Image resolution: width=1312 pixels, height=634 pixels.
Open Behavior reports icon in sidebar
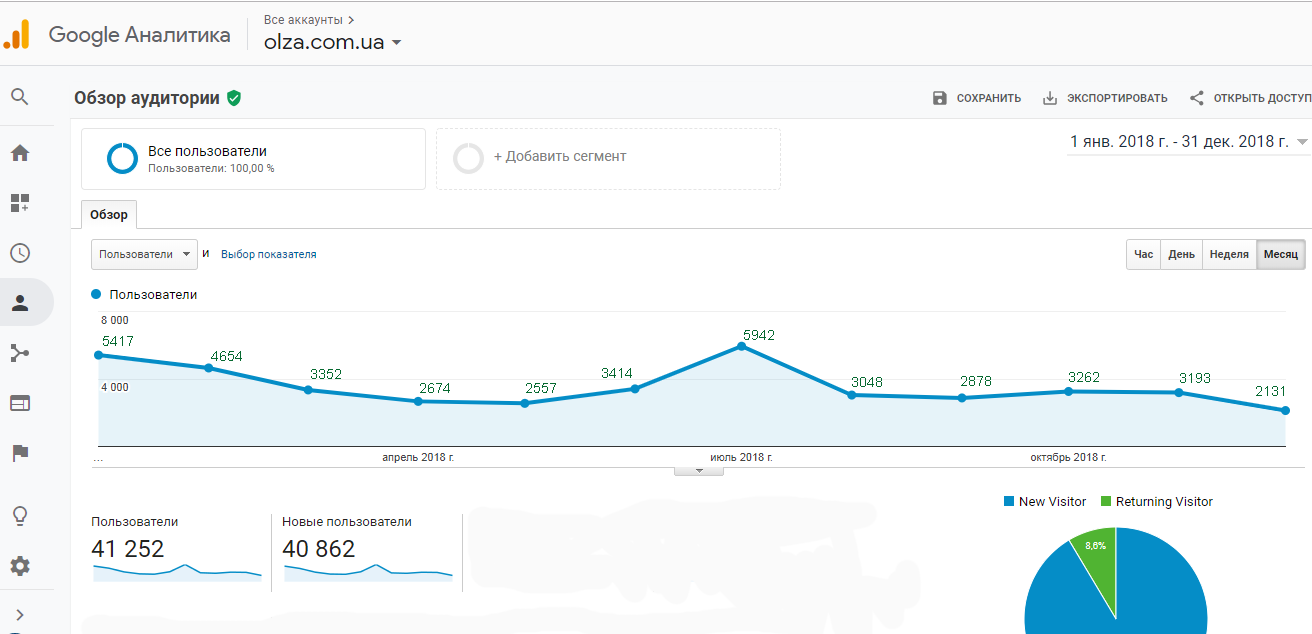pyautogui.click(x=20, y=403)
